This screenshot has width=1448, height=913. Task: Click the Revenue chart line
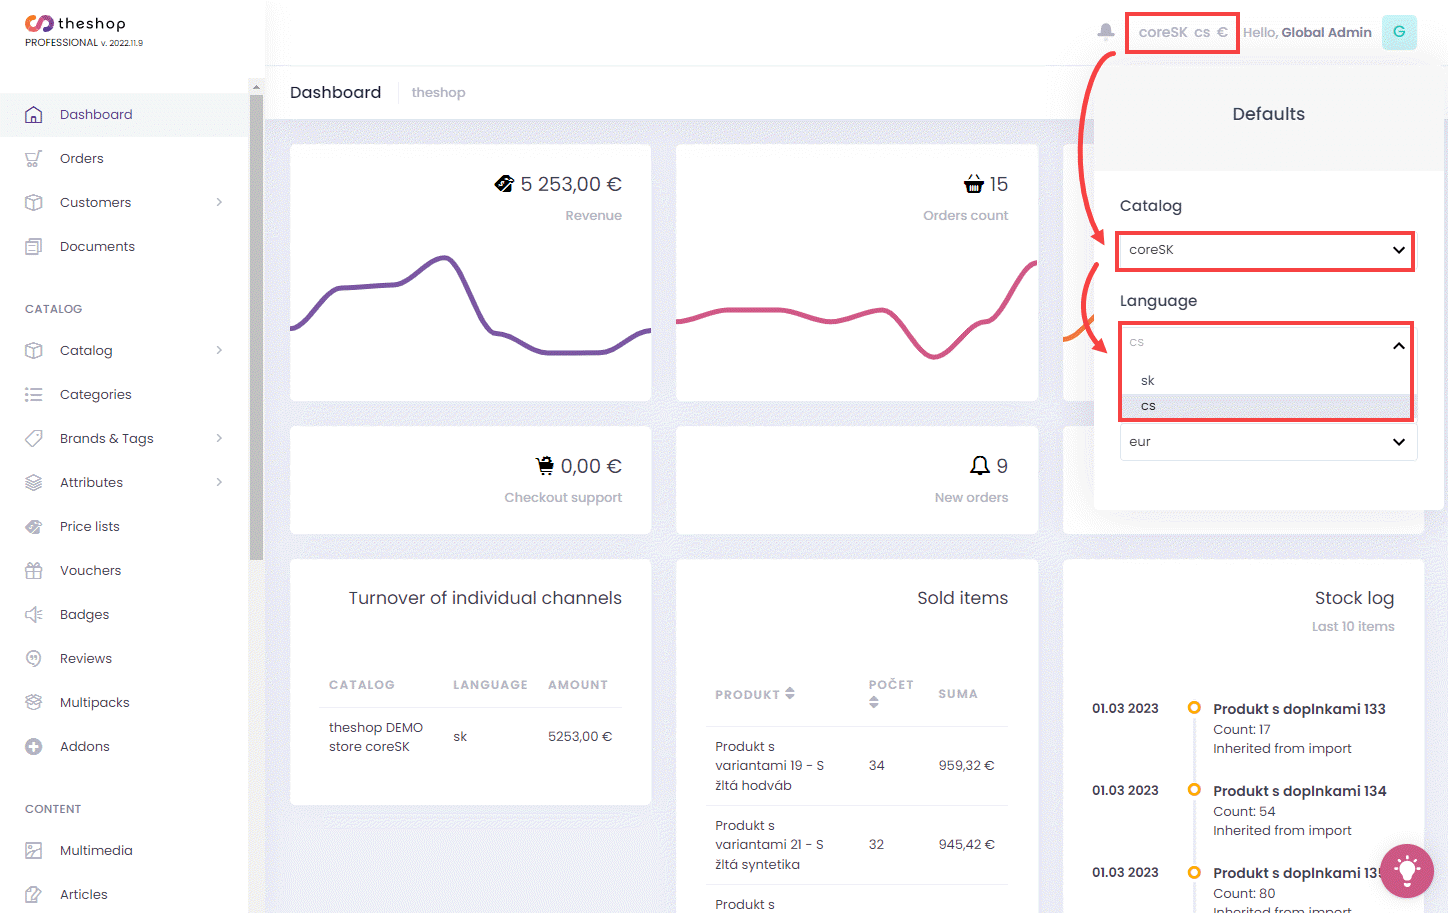click(x=470, y=306)
